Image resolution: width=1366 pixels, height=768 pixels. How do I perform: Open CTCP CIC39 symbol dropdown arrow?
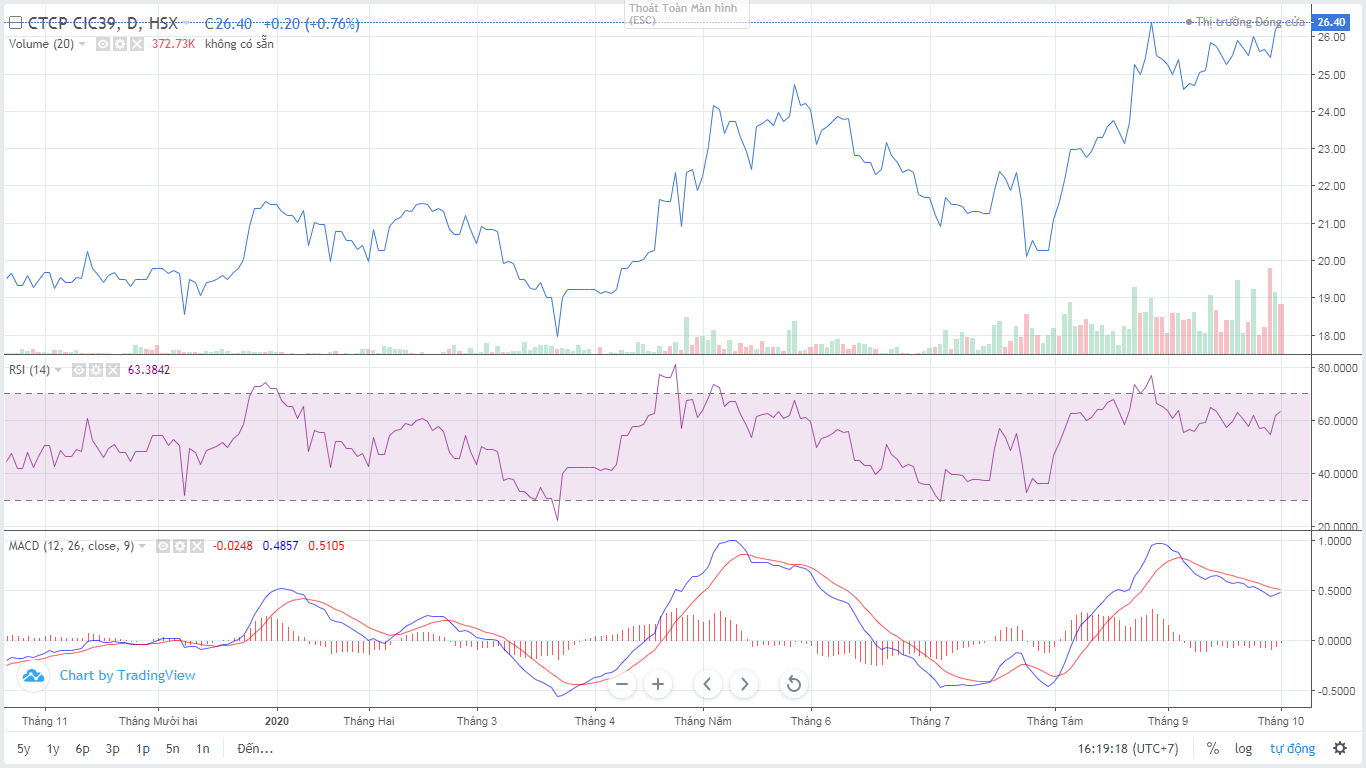point(187,23)
